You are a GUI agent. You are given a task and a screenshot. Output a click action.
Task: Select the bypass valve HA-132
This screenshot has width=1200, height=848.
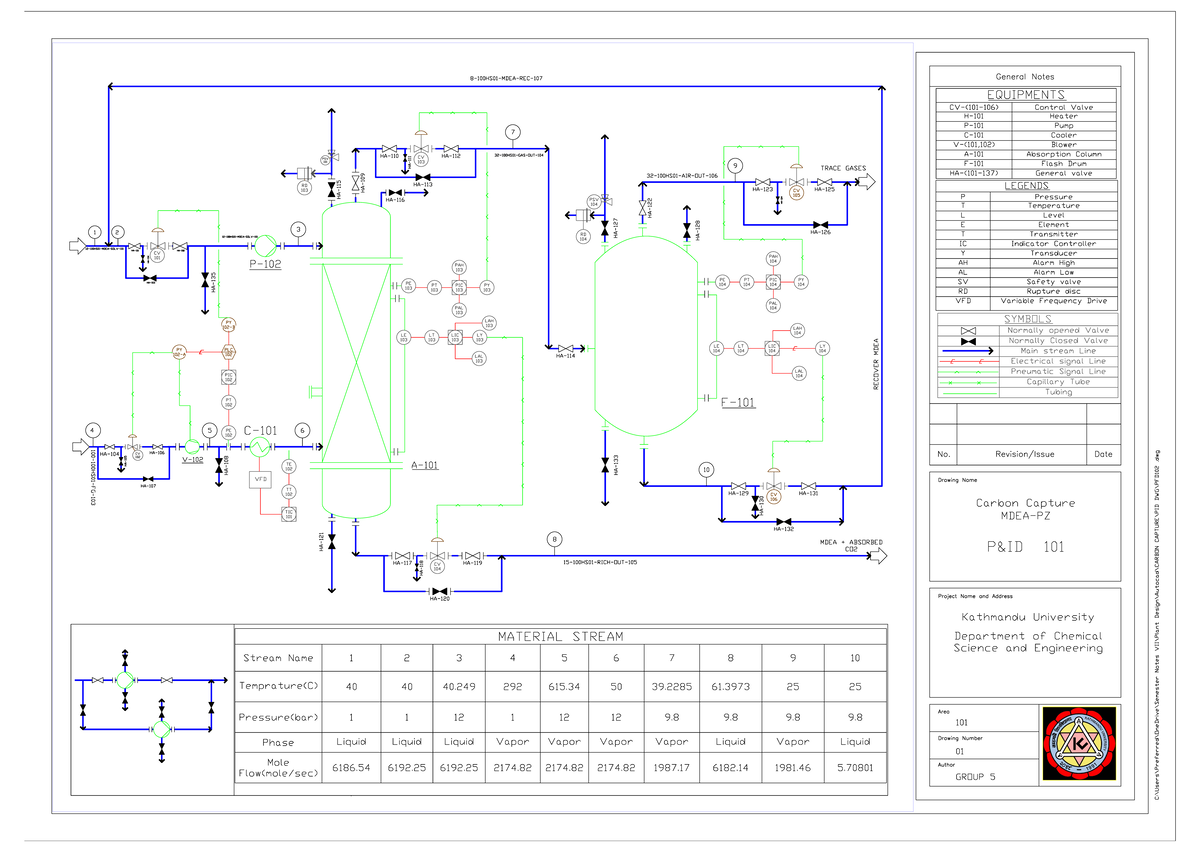pyautogui.click(x=782, y=521)
